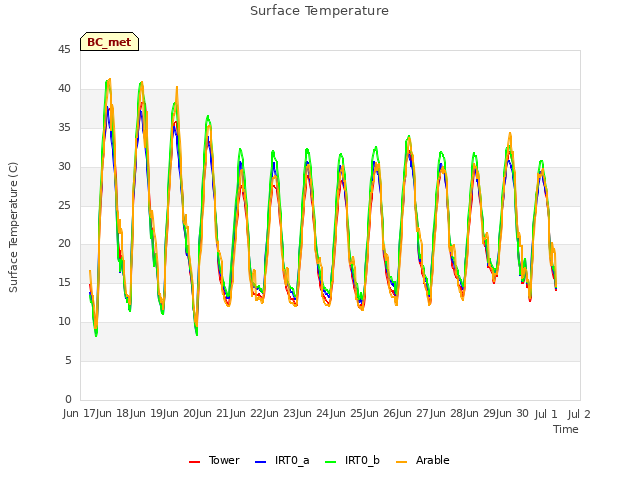Click the Jun 29 x-axis label
This screenshot has height=480, width=640.
(480, 413)
